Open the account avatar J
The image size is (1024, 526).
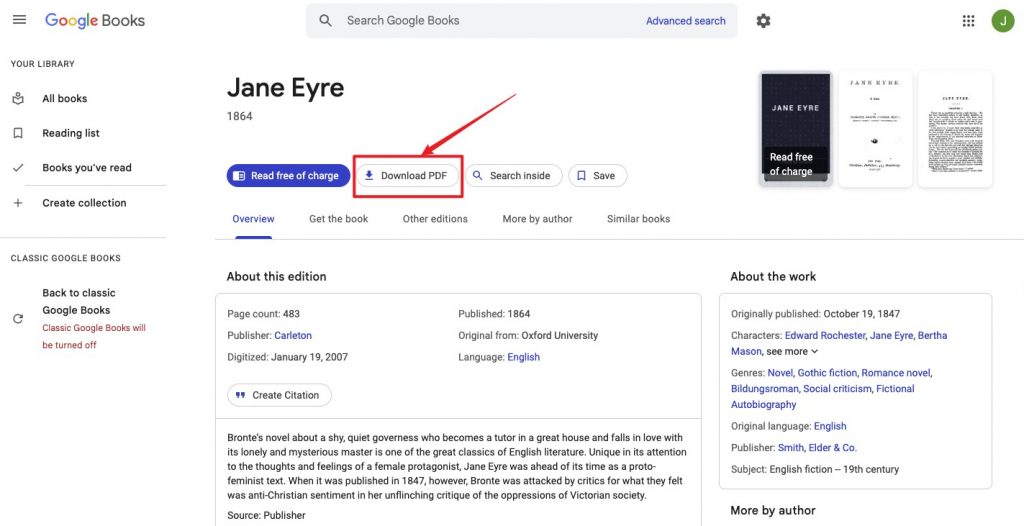tap(1002, 21)
